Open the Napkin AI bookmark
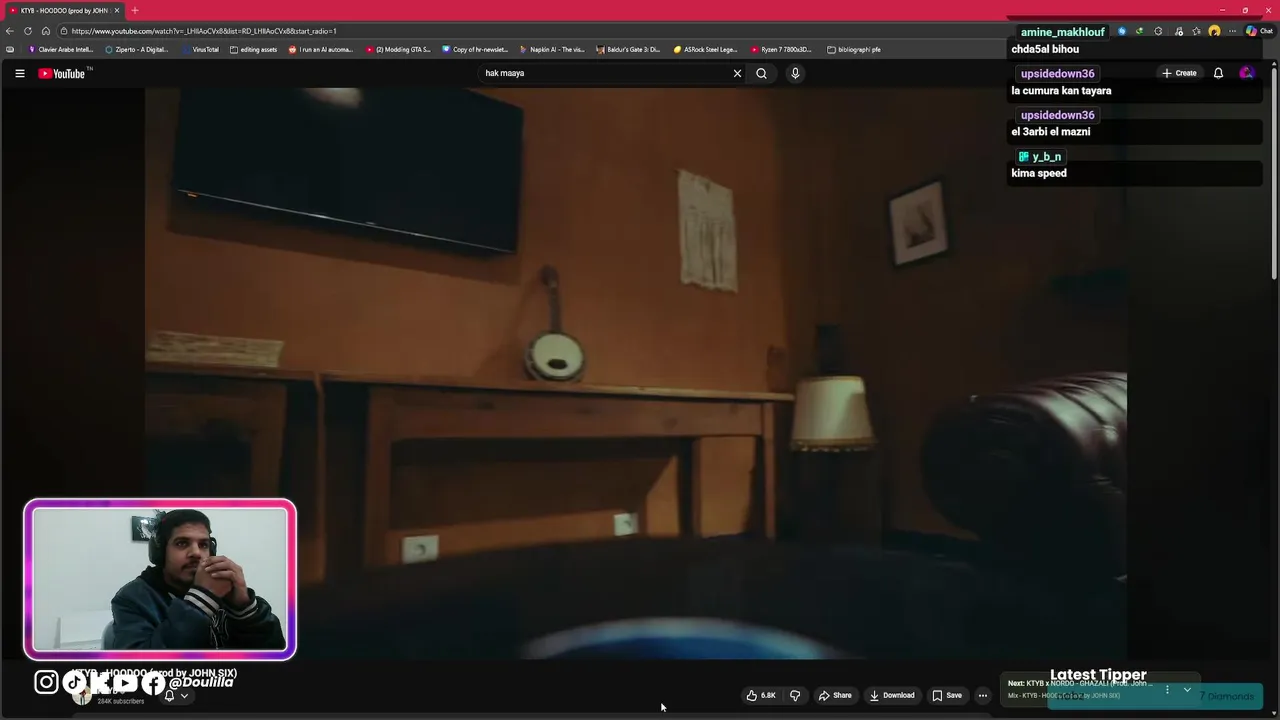The width and height of the screenshot is (1280, 720). tap(552, 49)
